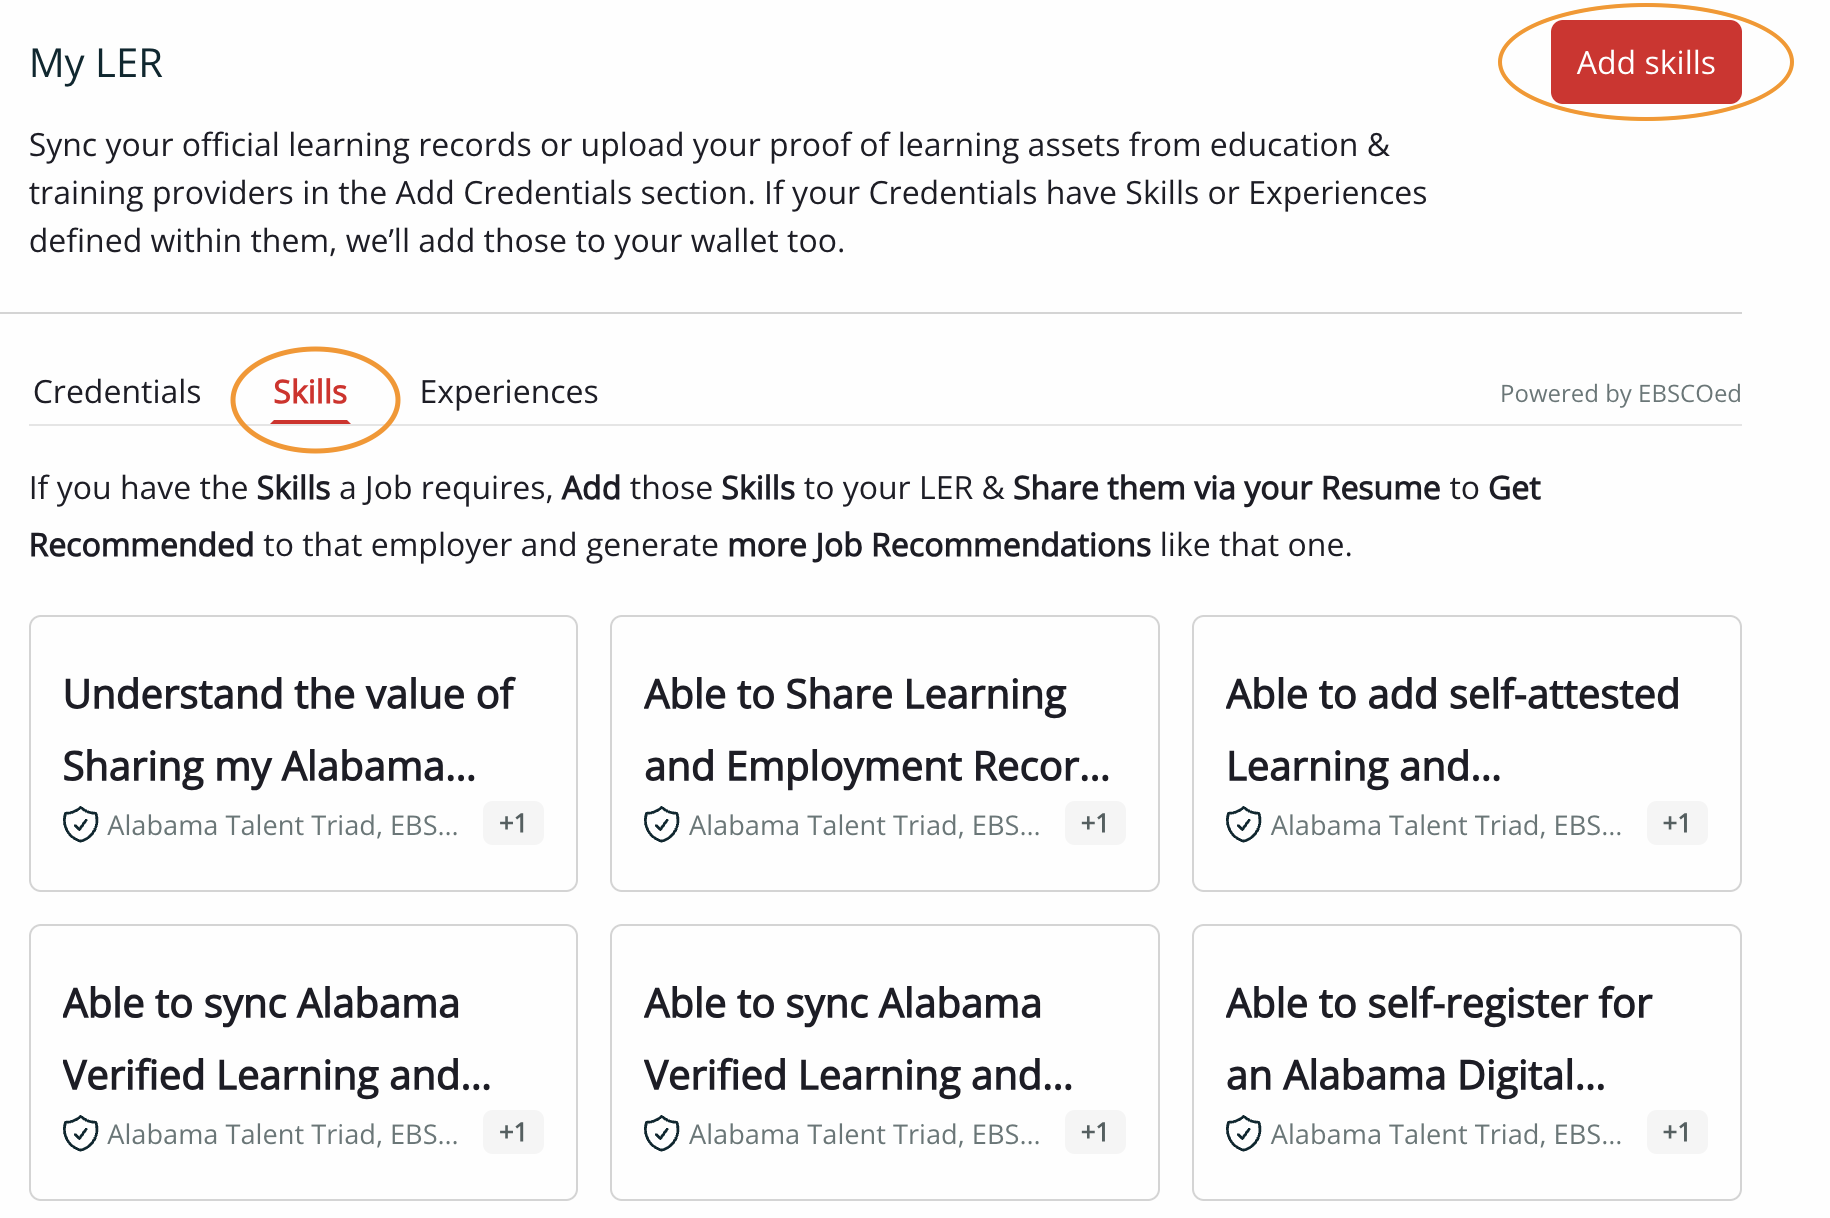This screenshot has width=1830, height=1218.
Task: Click verified shield icon on add self-attested card
Action: click(1243, 825)
